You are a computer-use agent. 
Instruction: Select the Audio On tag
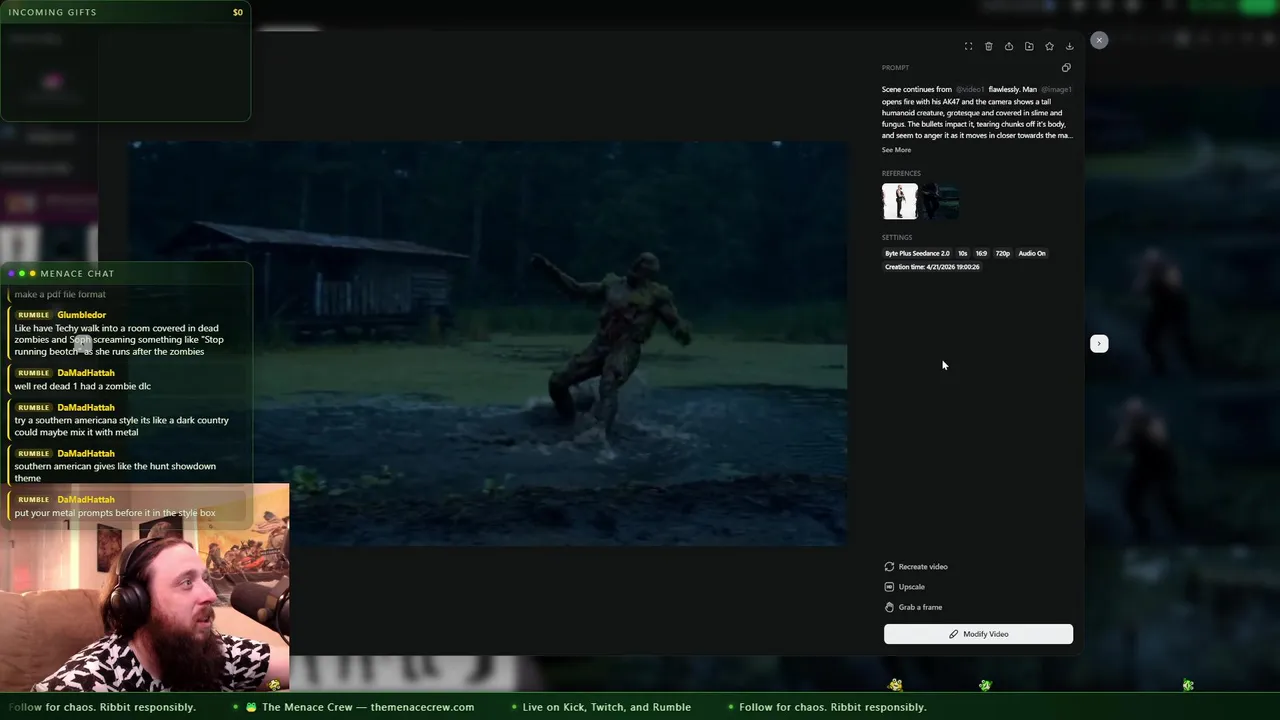[1032, 253]
